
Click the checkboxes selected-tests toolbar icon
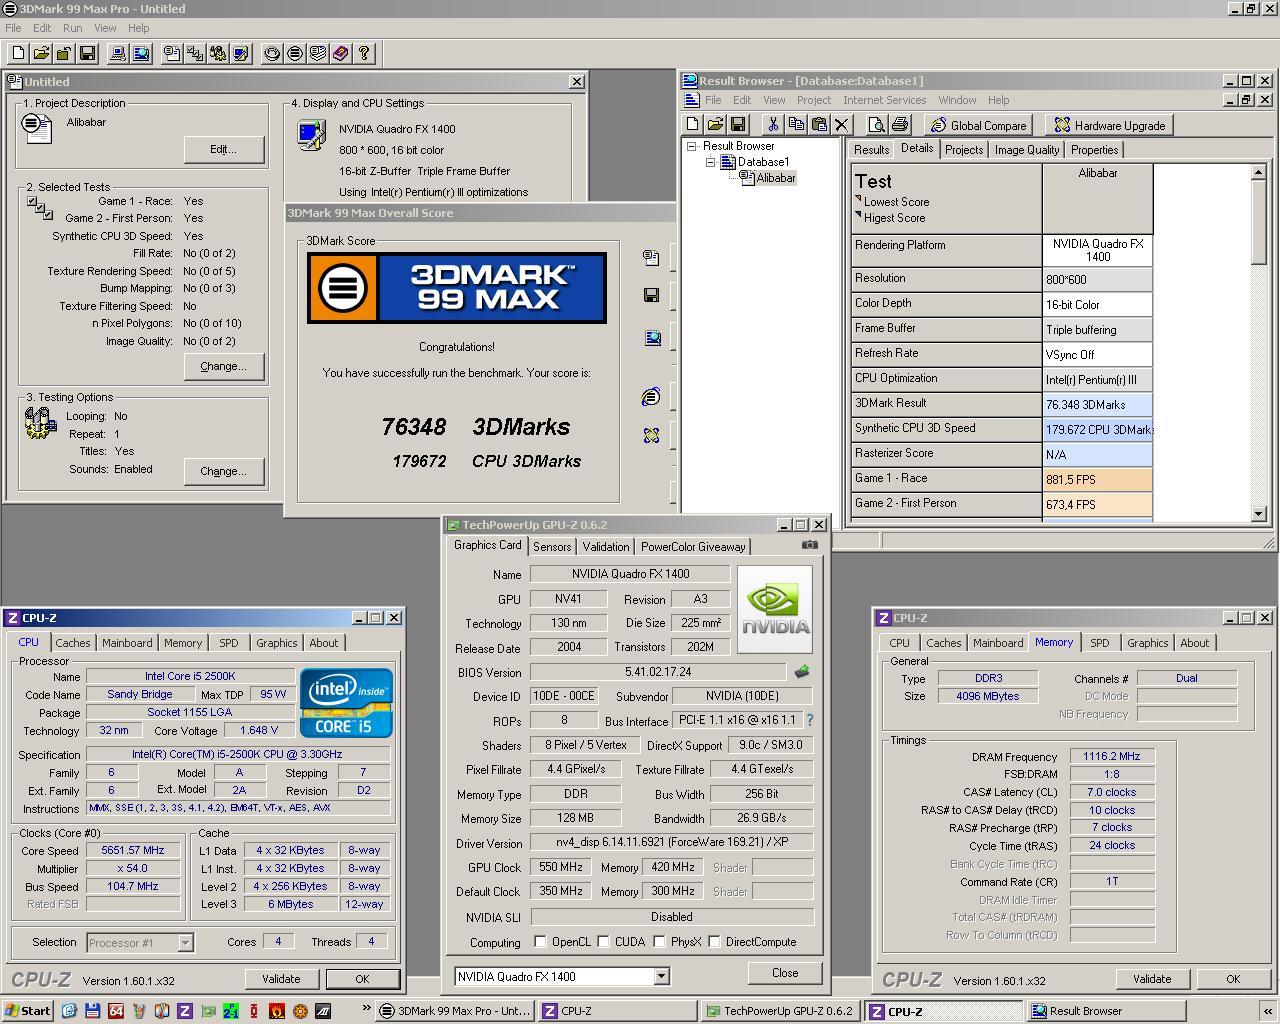(x=195, y=53)
